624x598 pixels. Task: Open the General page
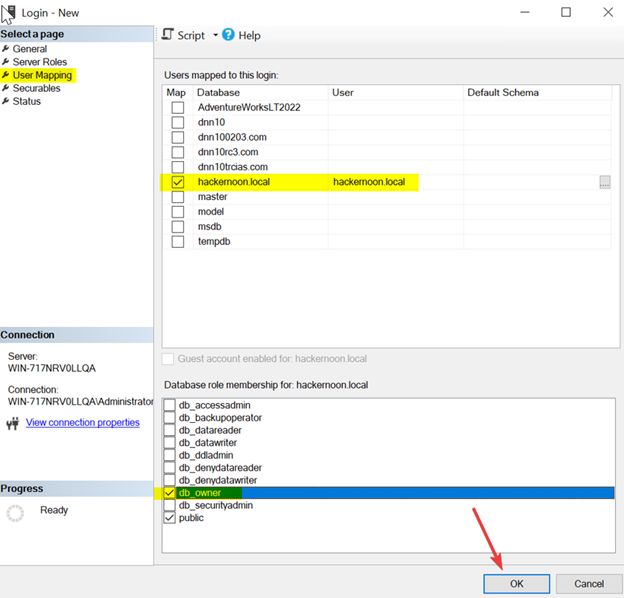tap(30, 49)
